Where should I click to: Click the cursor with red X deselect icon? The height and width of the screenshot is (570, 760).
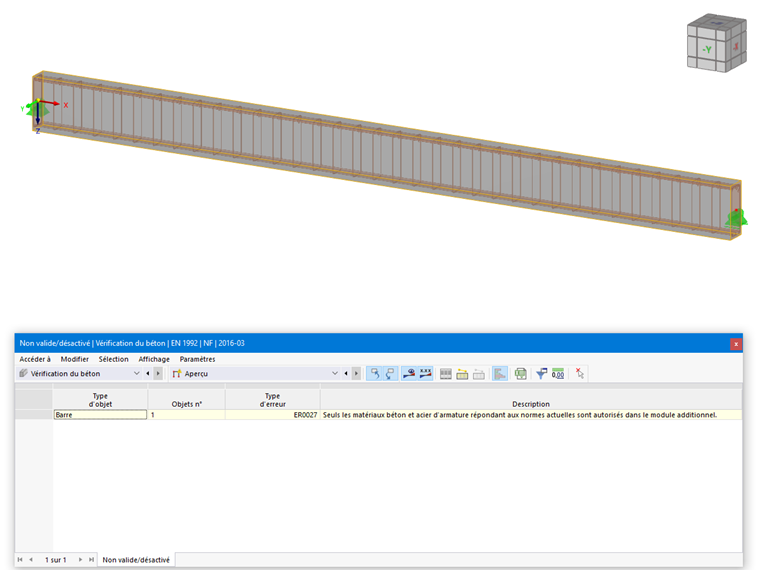[x=580, y=373]
